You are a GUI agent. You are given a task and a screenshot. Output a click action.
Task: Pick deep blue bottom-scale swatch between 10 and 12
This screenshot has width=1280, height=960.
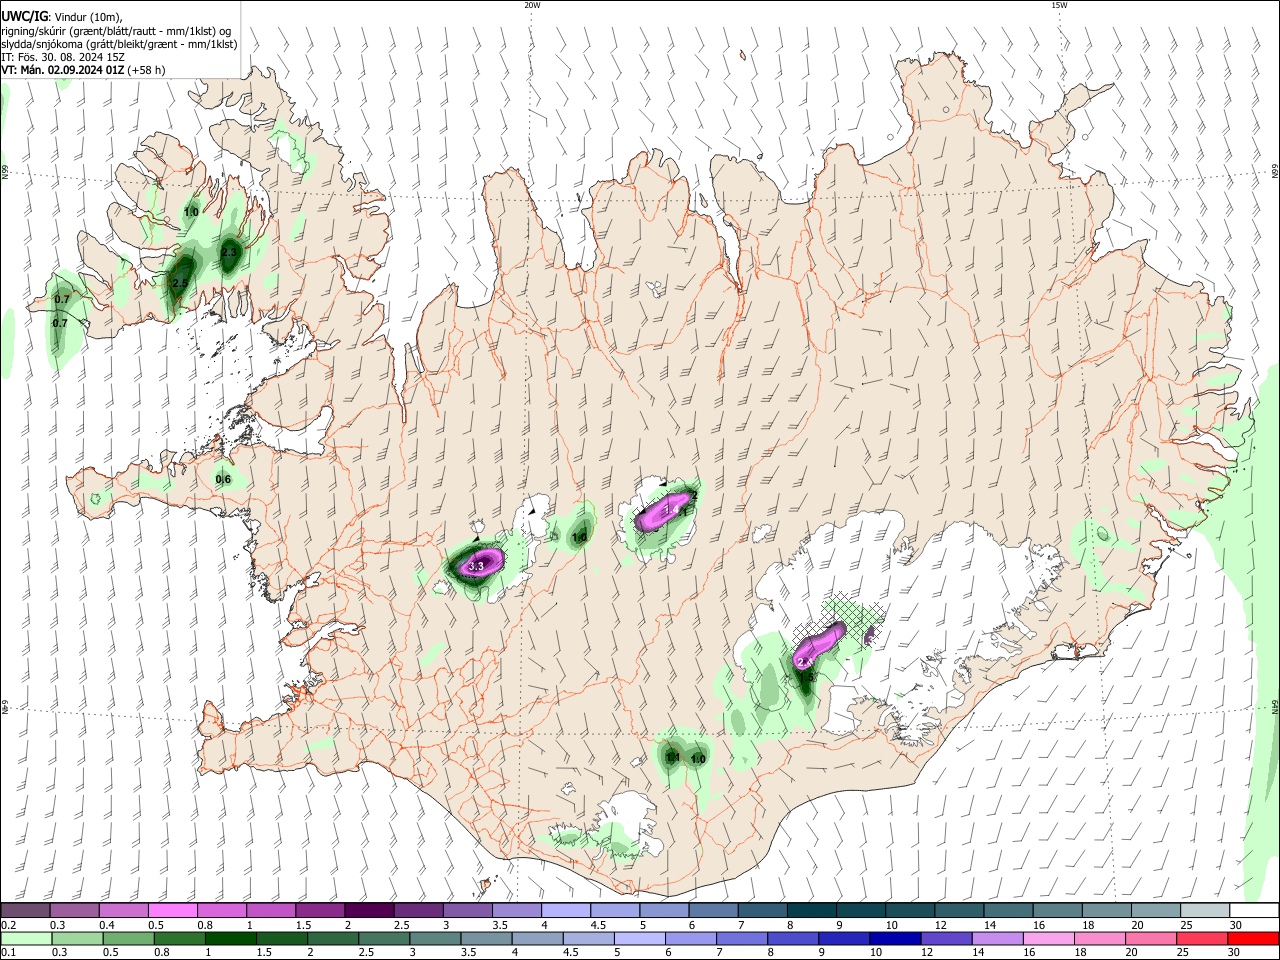pos(894,939)
